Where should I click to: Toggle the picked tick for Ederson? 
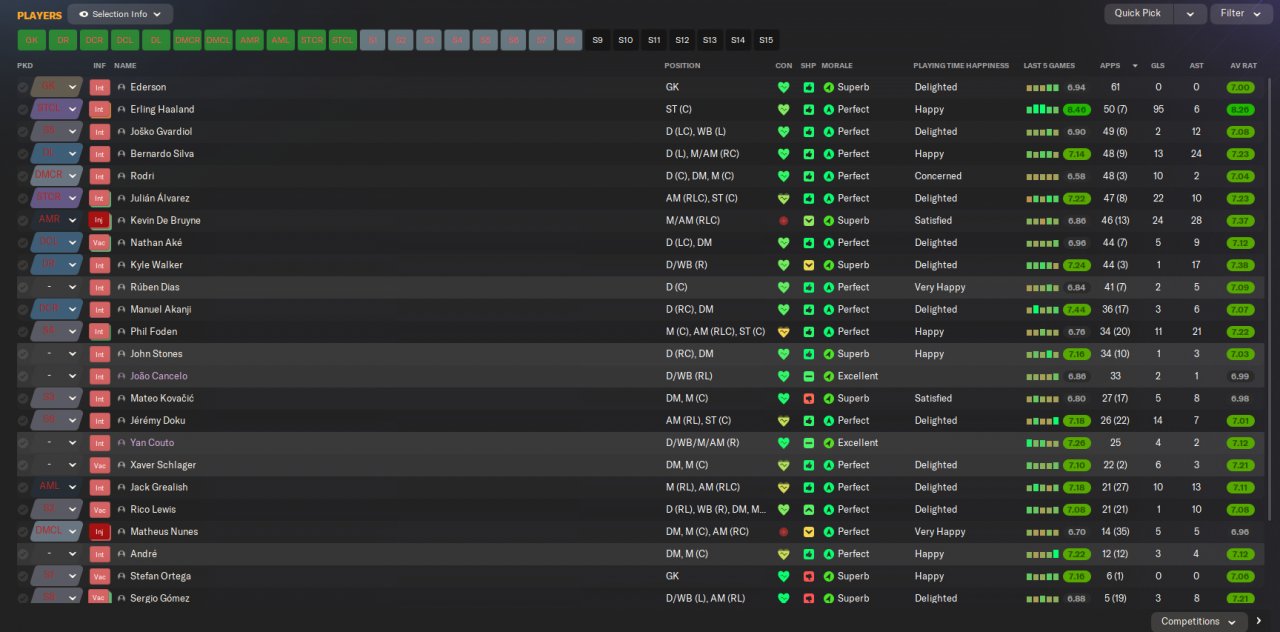[23, 87]
